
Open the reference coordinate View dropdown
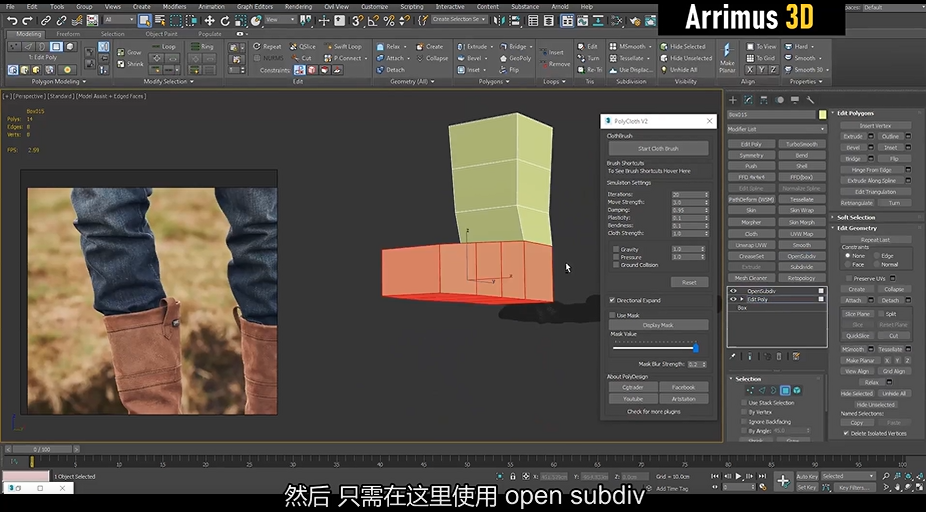(279, 20)
